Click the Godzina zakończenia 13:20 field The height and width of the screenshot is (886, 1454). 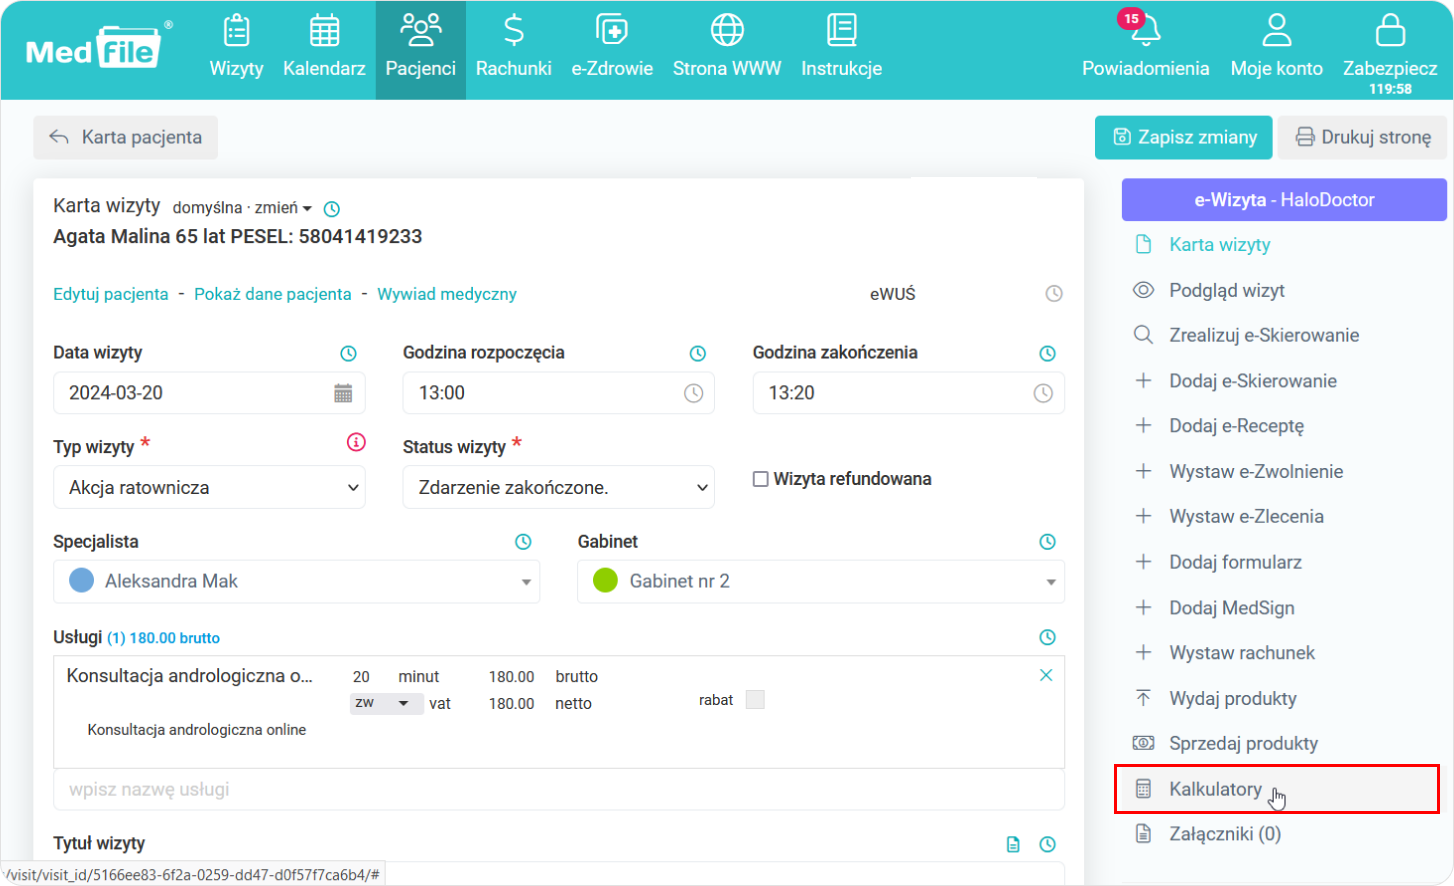(908, 393)
